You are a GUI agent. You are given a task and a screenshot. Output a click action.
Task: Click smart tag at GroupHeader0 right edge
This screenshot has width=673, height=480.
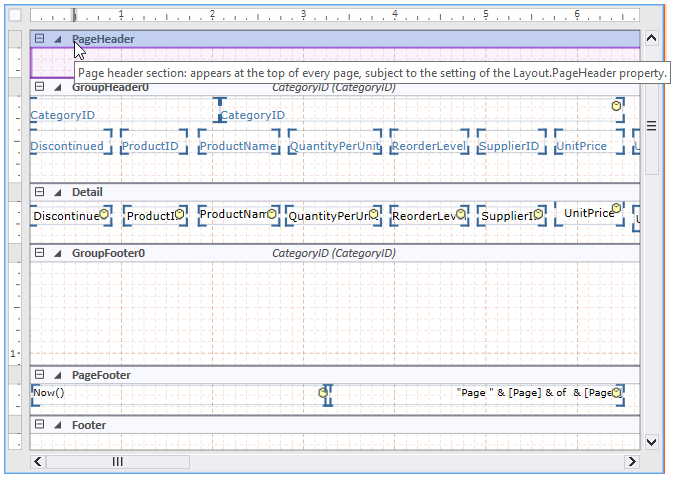point(617,105)
